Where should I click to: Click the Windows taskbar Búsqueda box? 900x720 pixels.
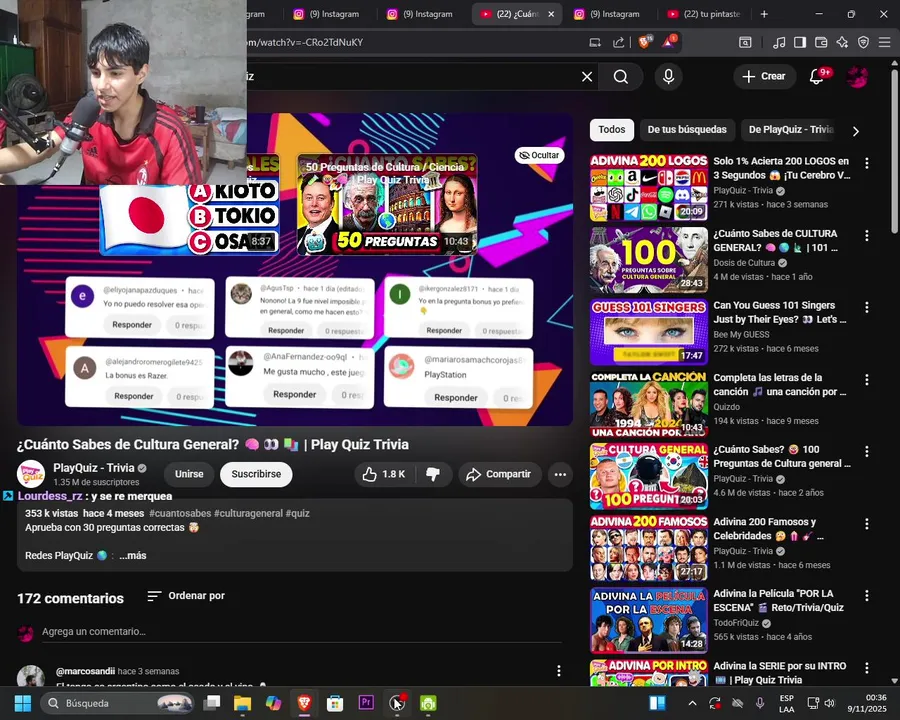click(118, 703)
